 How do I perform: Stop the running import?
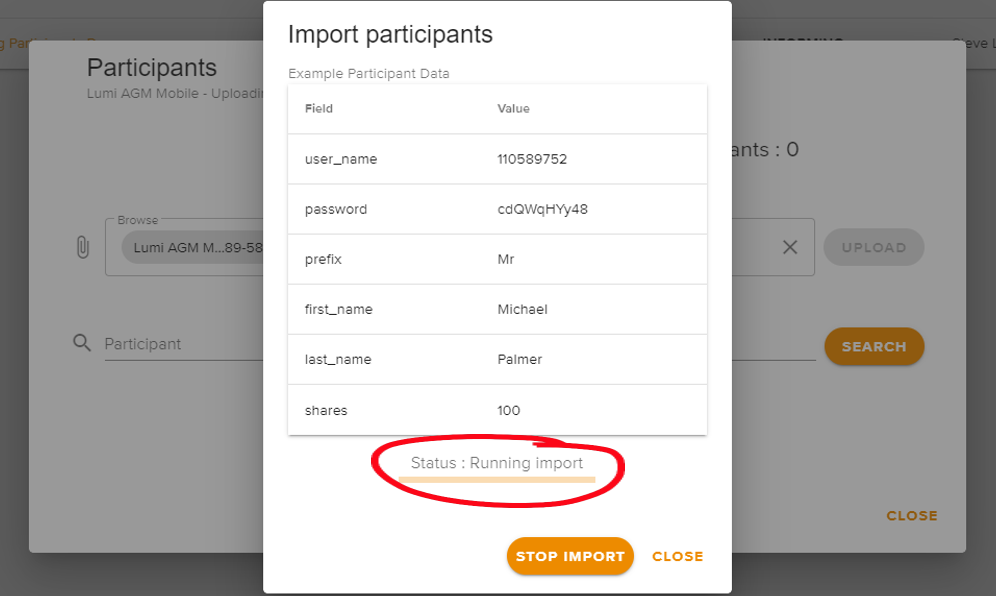[x=570, y=556]
